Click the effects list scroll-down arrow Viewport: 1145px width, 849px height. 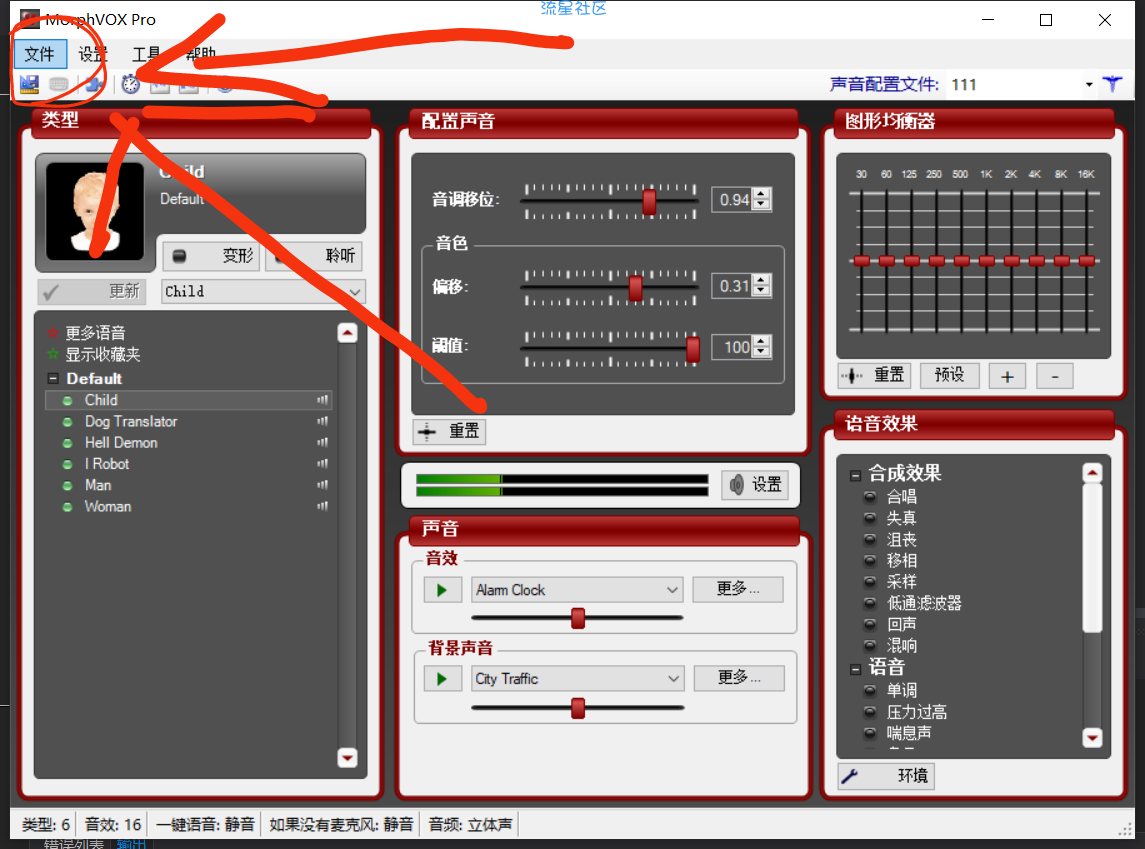1092,737
